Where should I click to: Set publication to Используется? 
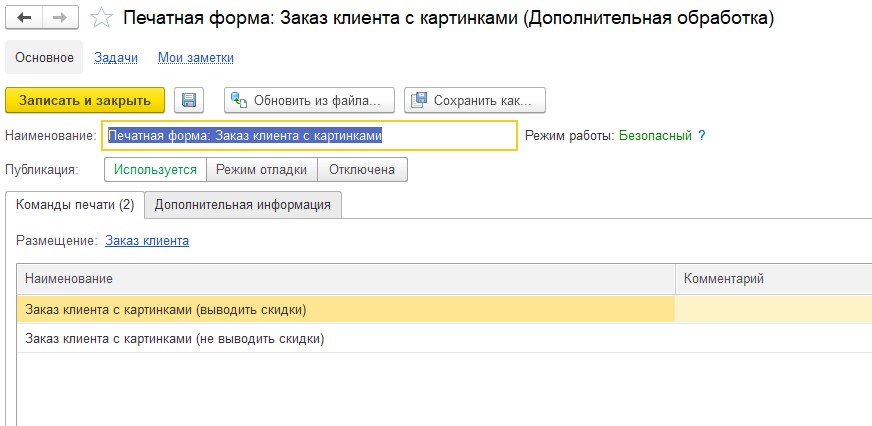[x=155, y=170]
